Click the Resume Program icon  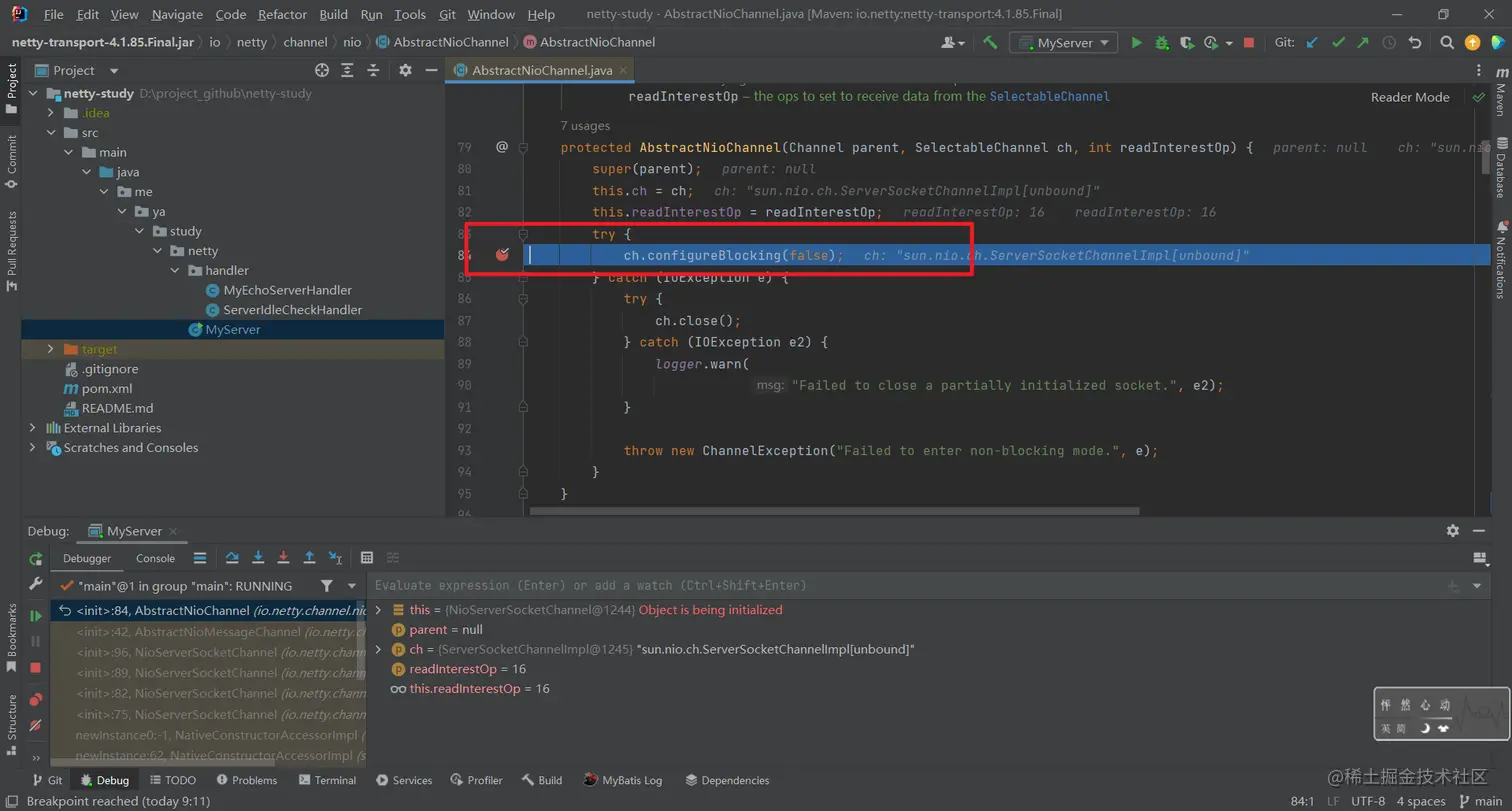[x=36, y=615]
